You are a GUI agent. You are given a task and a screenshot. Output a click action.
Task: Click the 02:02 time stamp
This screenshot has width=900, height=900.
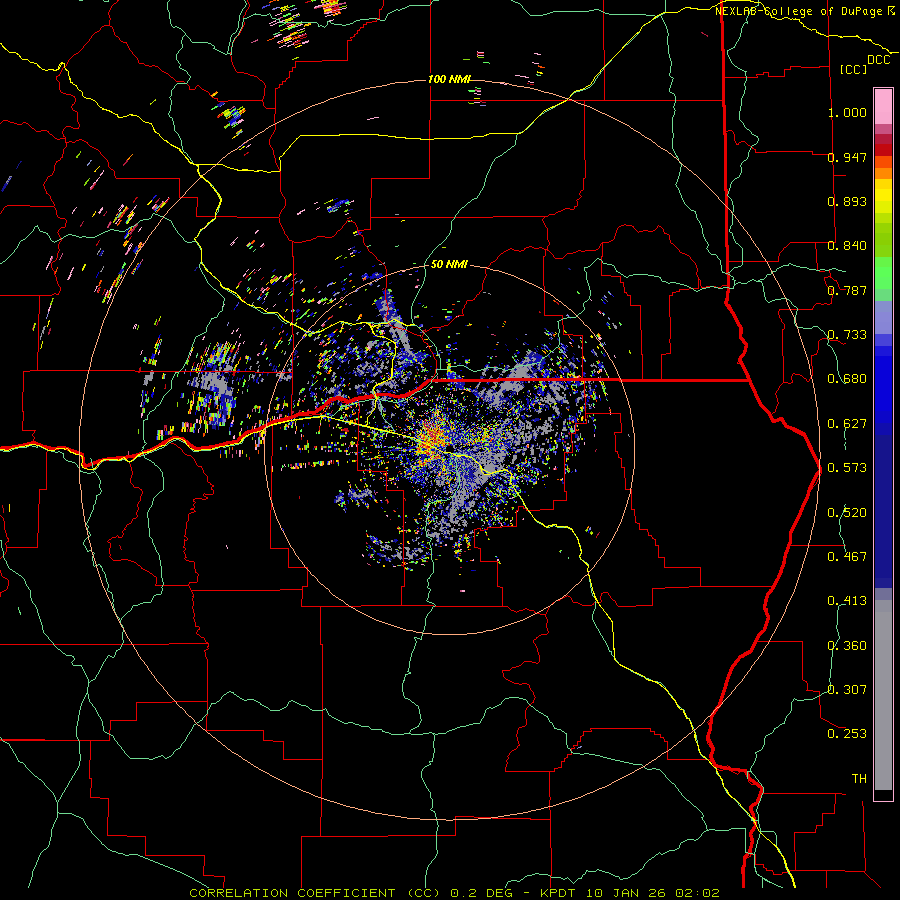click(x=697, y=893)
